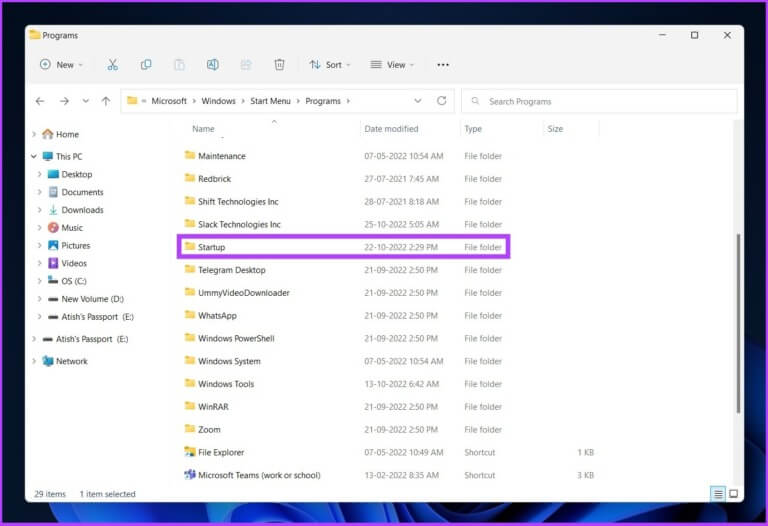Click the Cut scissors icon
This screenshot has height=526, width=768.
tap(113, 65)
